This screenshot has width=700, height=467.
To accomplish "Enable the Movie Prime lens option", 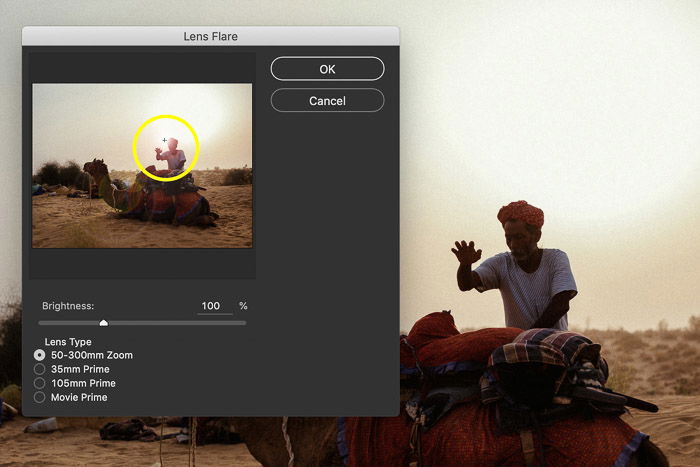I will [40, 397].
